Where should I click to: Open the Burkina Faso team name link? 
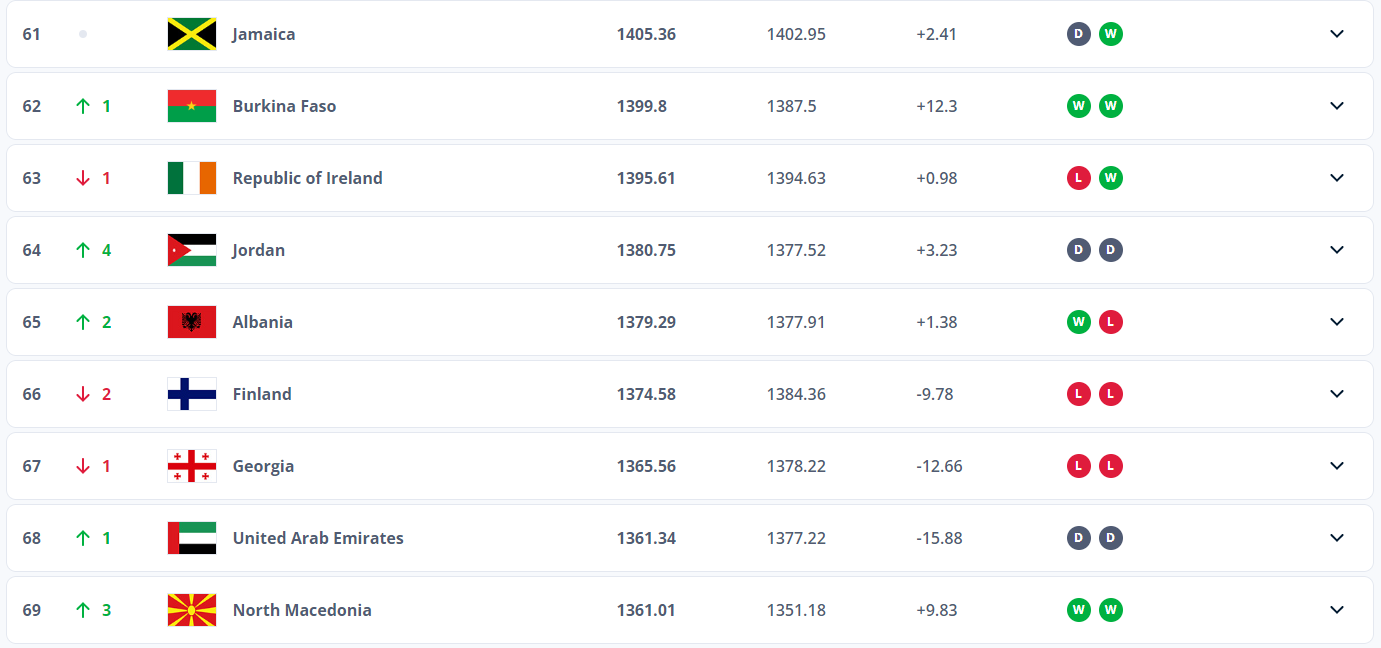tap(284, 106)
